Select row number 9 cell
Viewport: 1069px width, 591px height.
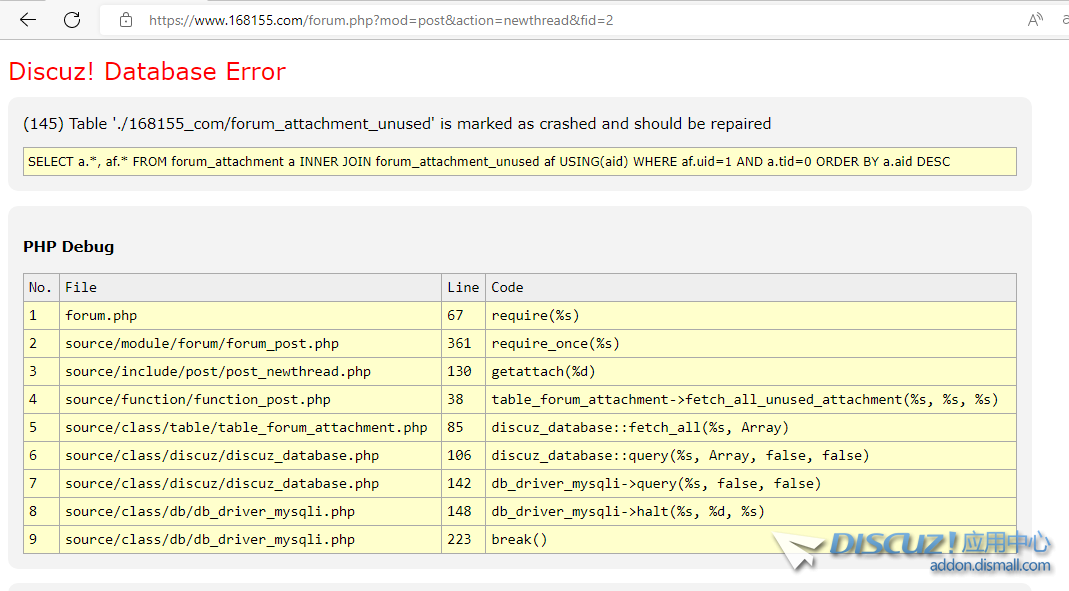(x=42, y=539)
